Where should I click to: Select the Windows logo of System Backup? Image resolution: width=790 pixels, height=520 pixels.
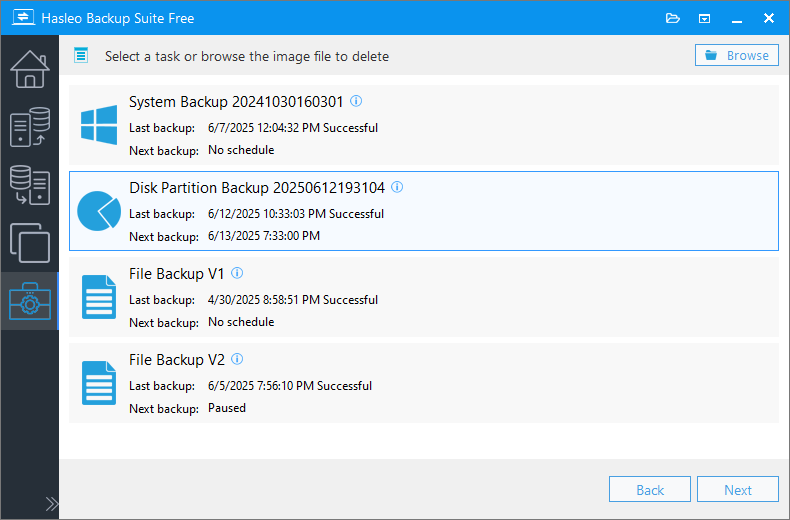(x=99, y=124)
